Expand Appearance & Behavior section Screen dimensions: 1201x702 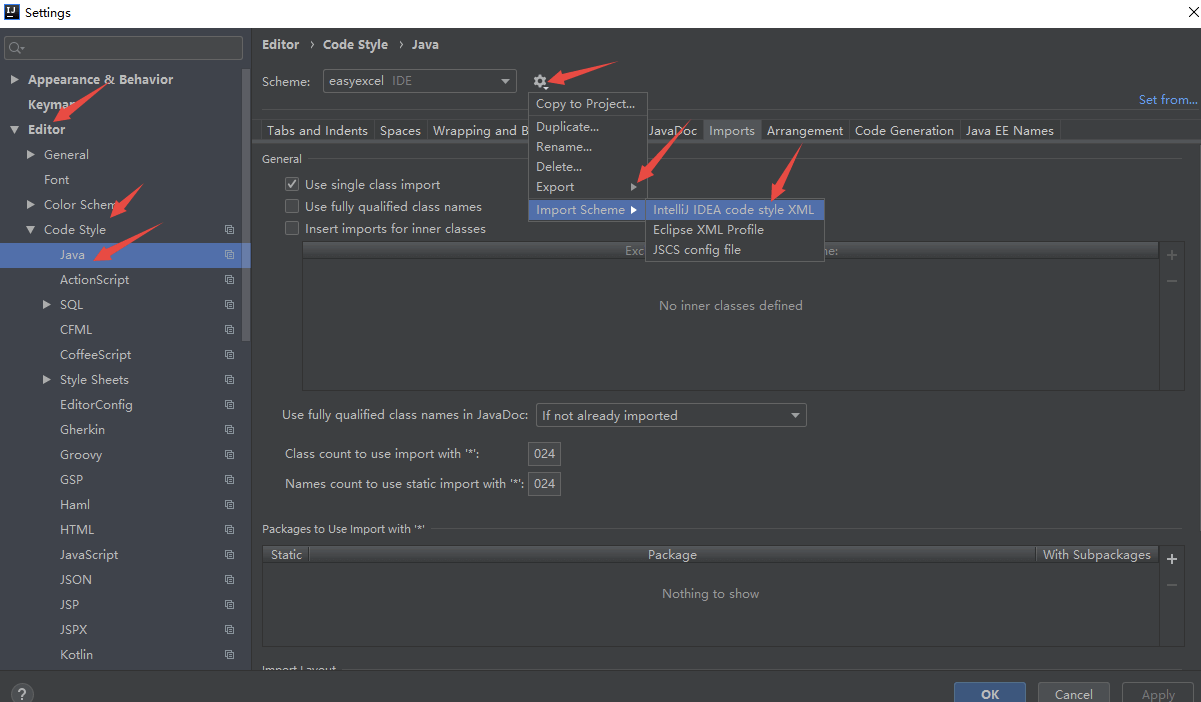[x=14, y=80]
